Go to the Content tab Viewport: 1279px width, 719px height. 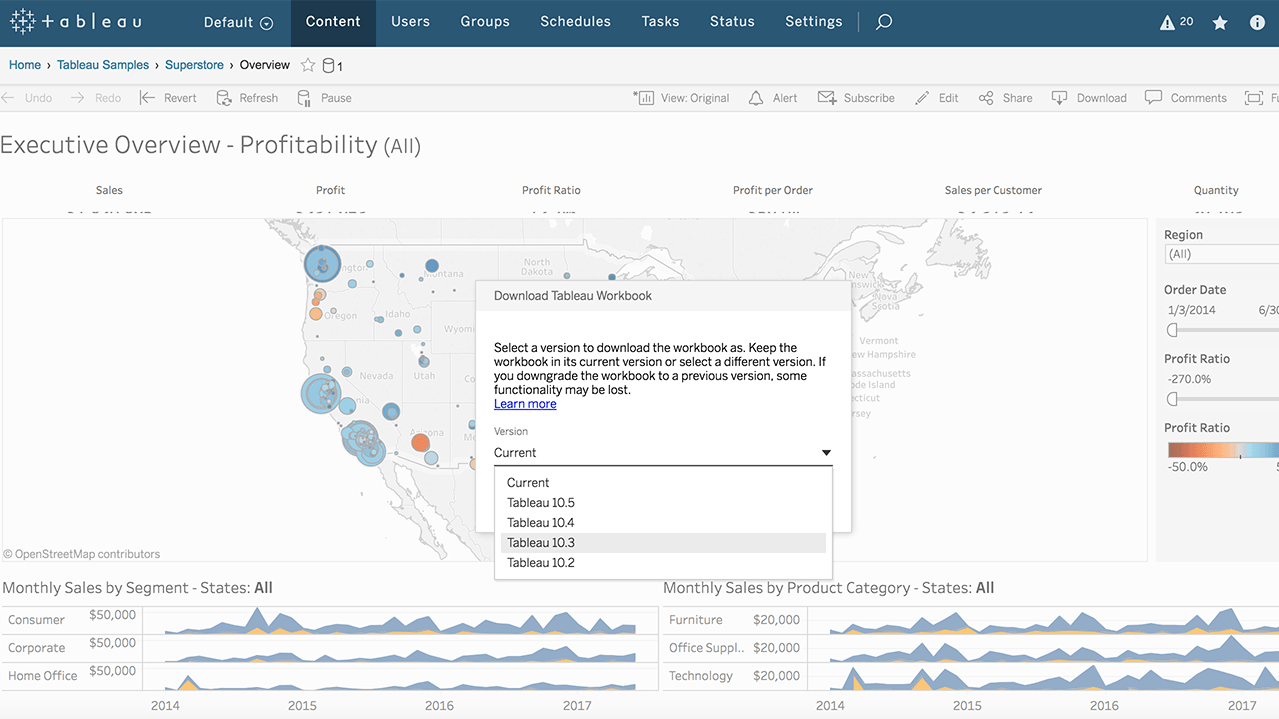click(x=333, y=22)
